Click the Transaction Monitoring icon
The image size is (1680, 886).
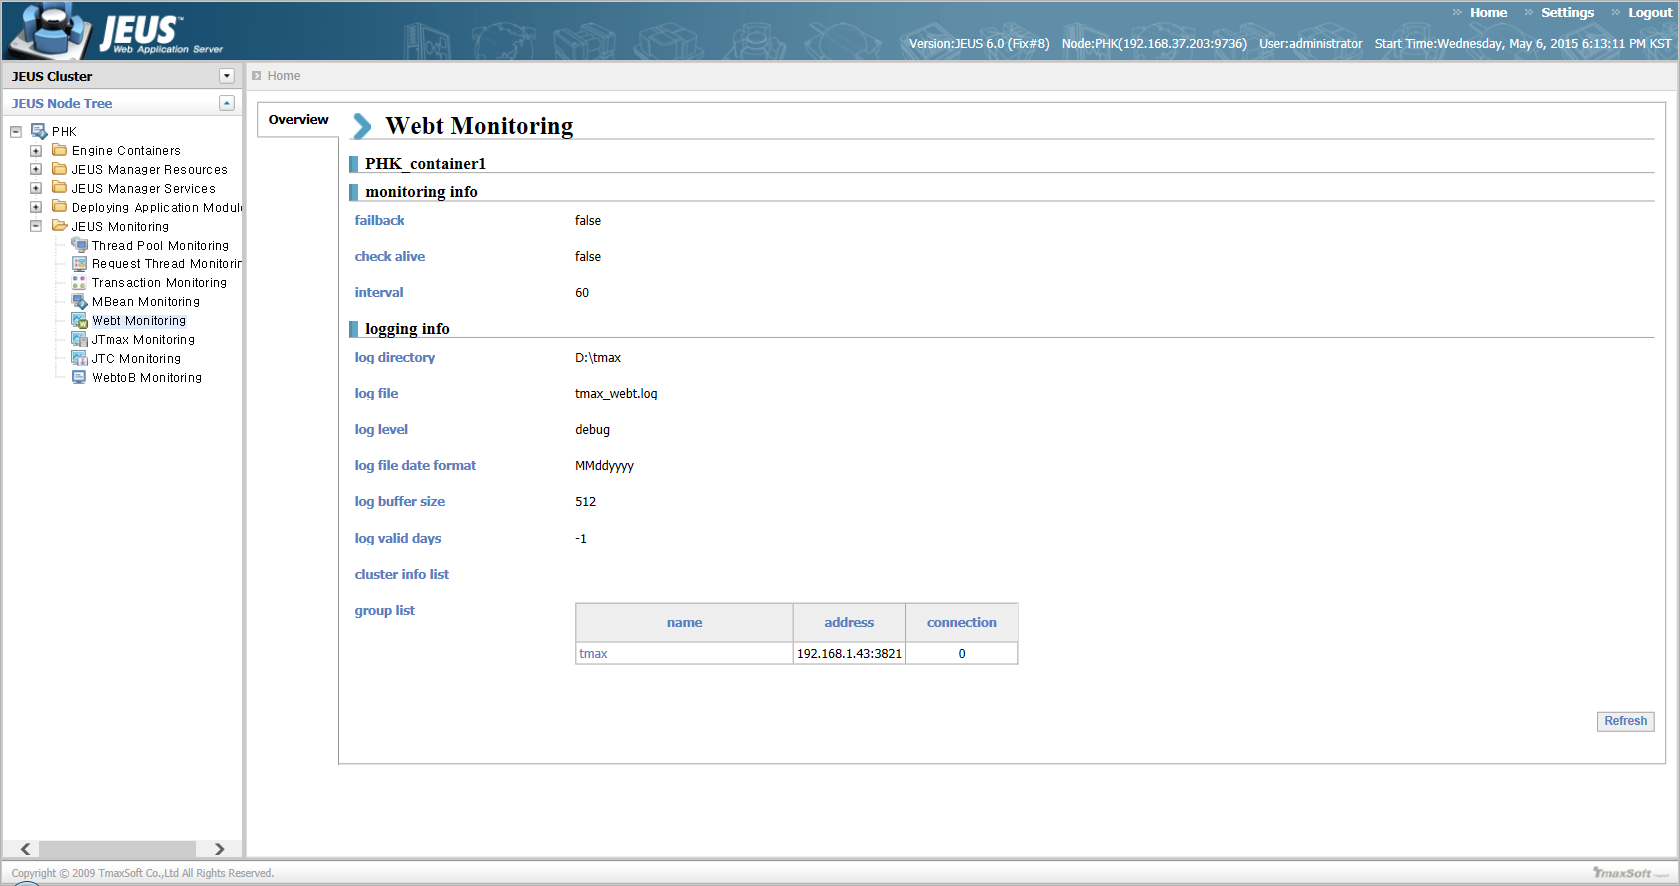click(79, 283)
